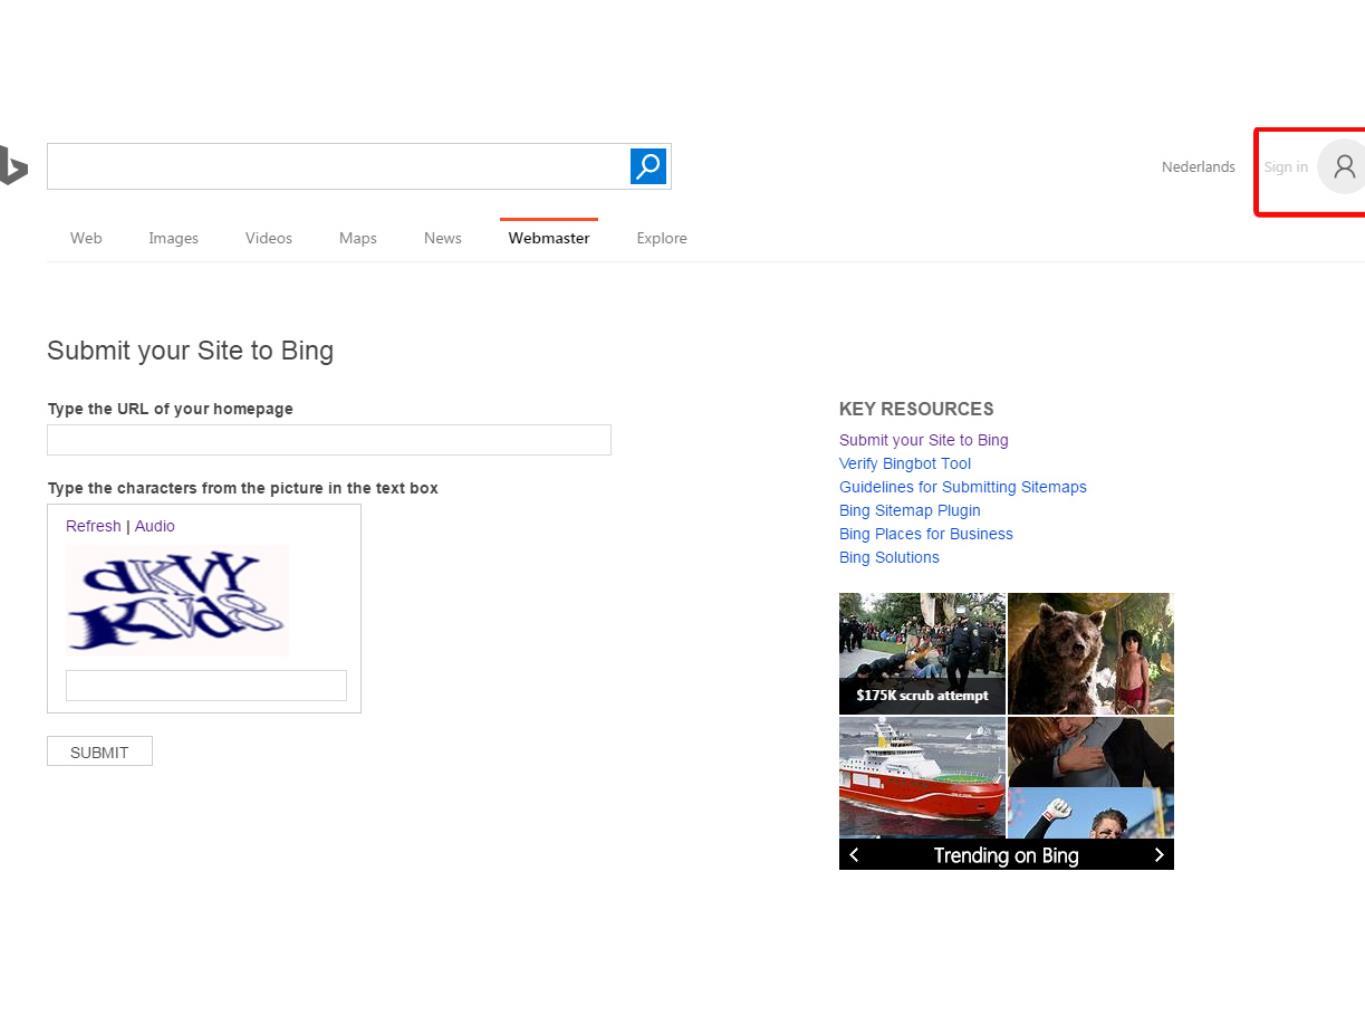
Task: Open the Maps tab
Action: coord(358,238)
